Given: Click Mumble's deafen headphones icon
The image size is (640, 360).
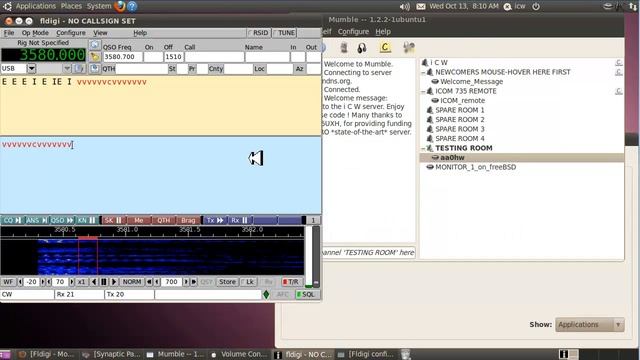Looking at the screenshot, I should point(362,48).
